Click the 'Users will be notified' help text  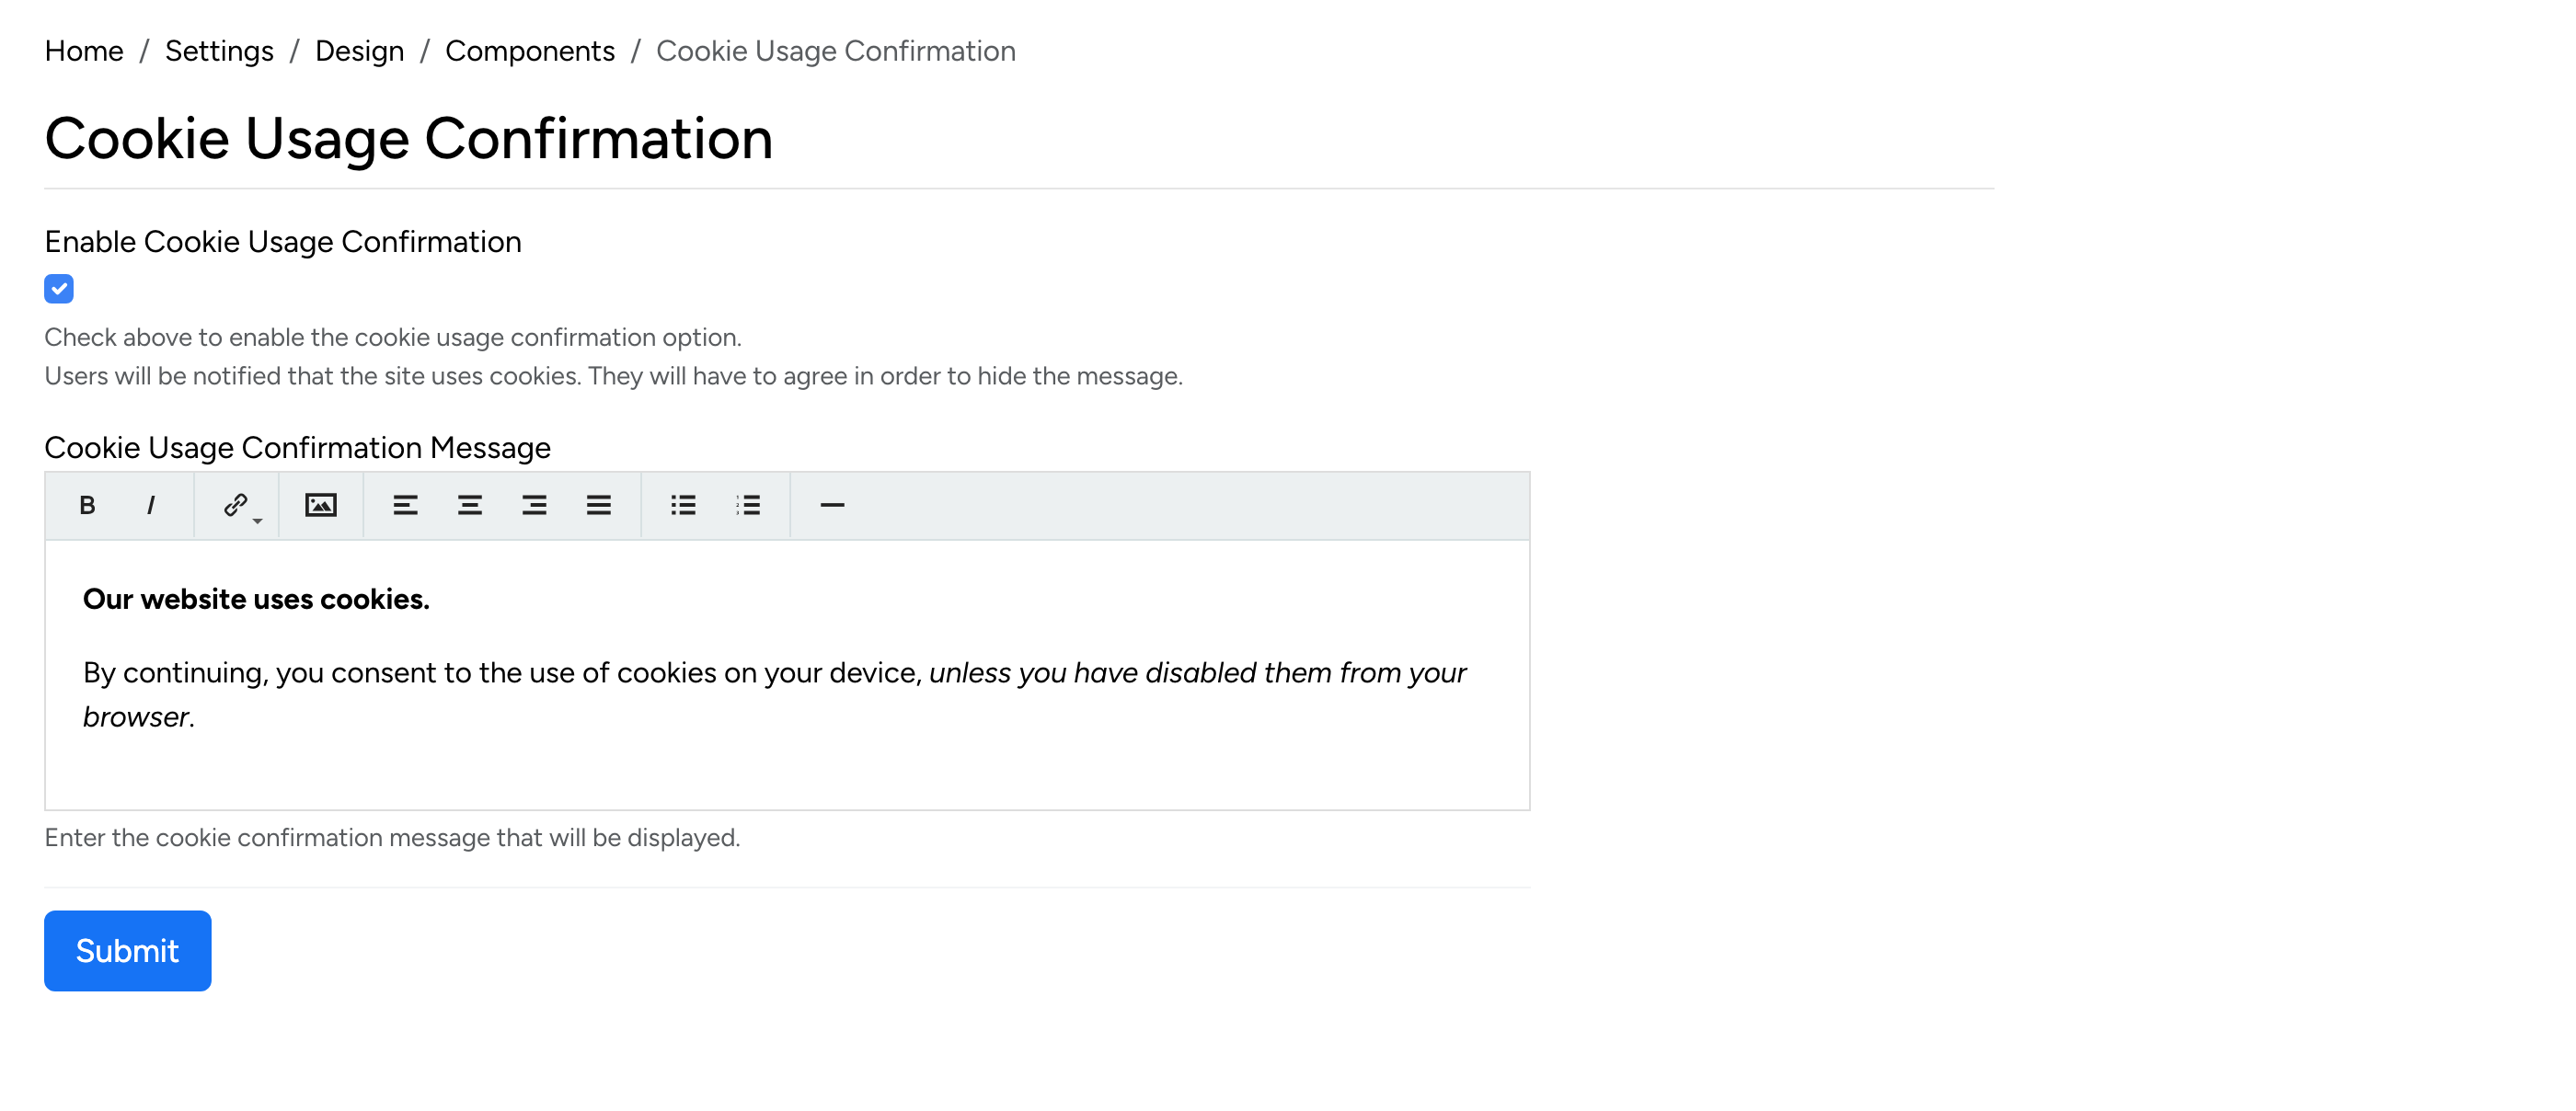point(613,376)
